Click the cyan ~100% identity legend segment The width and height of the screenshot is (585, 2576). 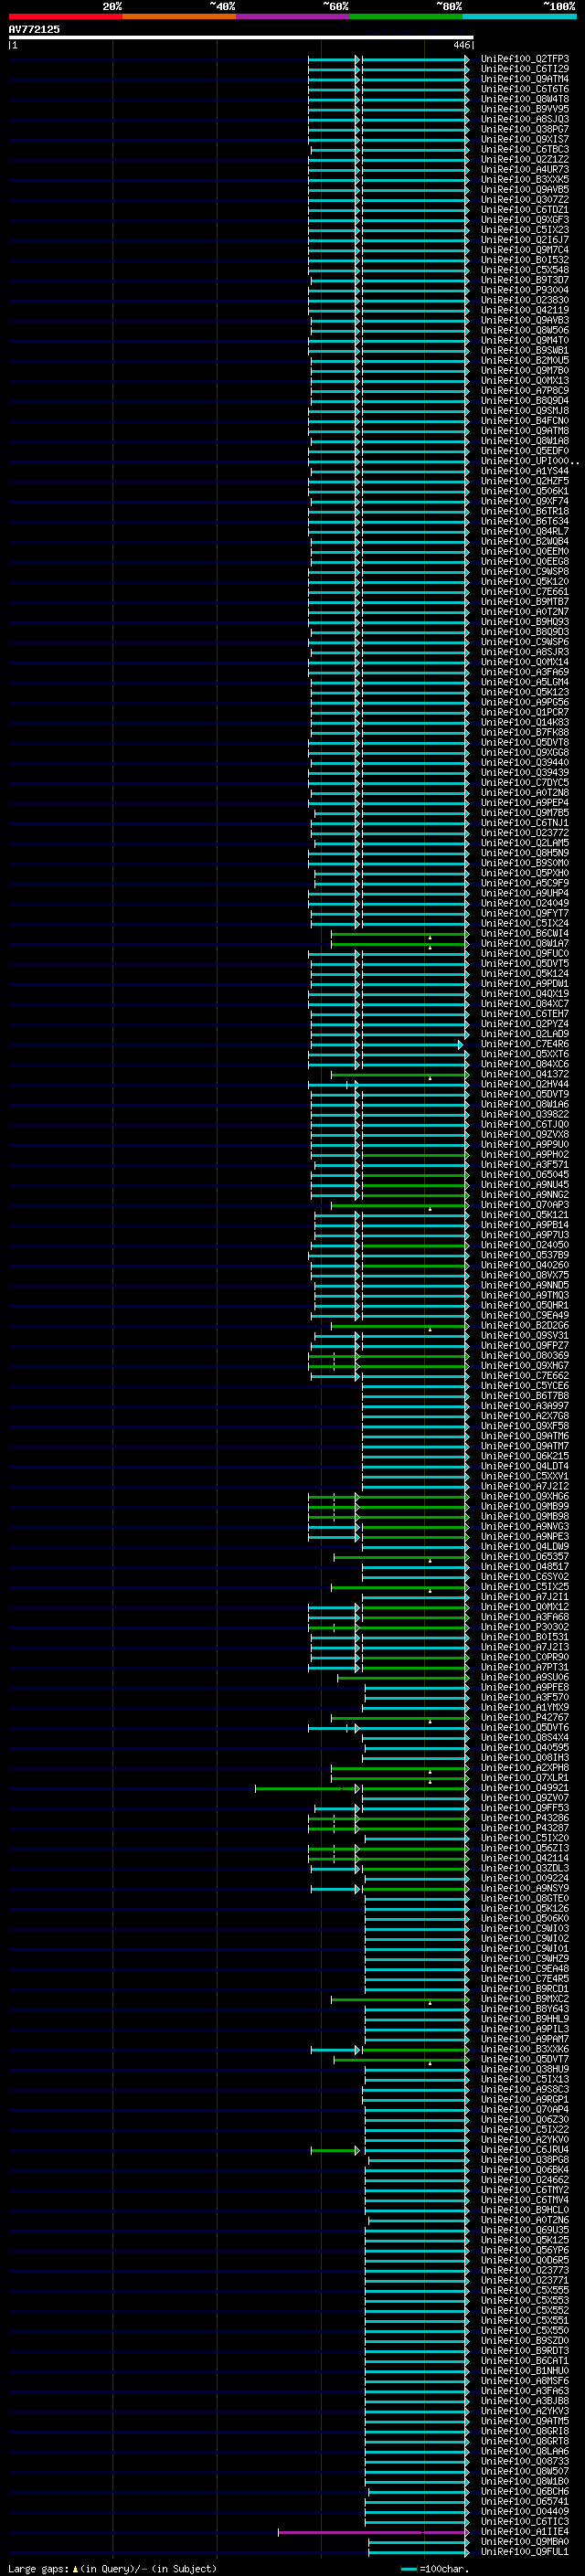tap(519, 16)
